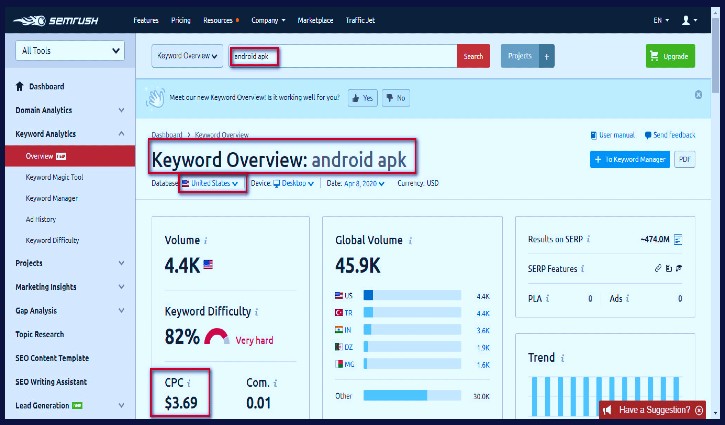Viewport: 725px width, 425px height.
Task: Open the date Apr 8, 2020 dropdown
Action: 364,184
